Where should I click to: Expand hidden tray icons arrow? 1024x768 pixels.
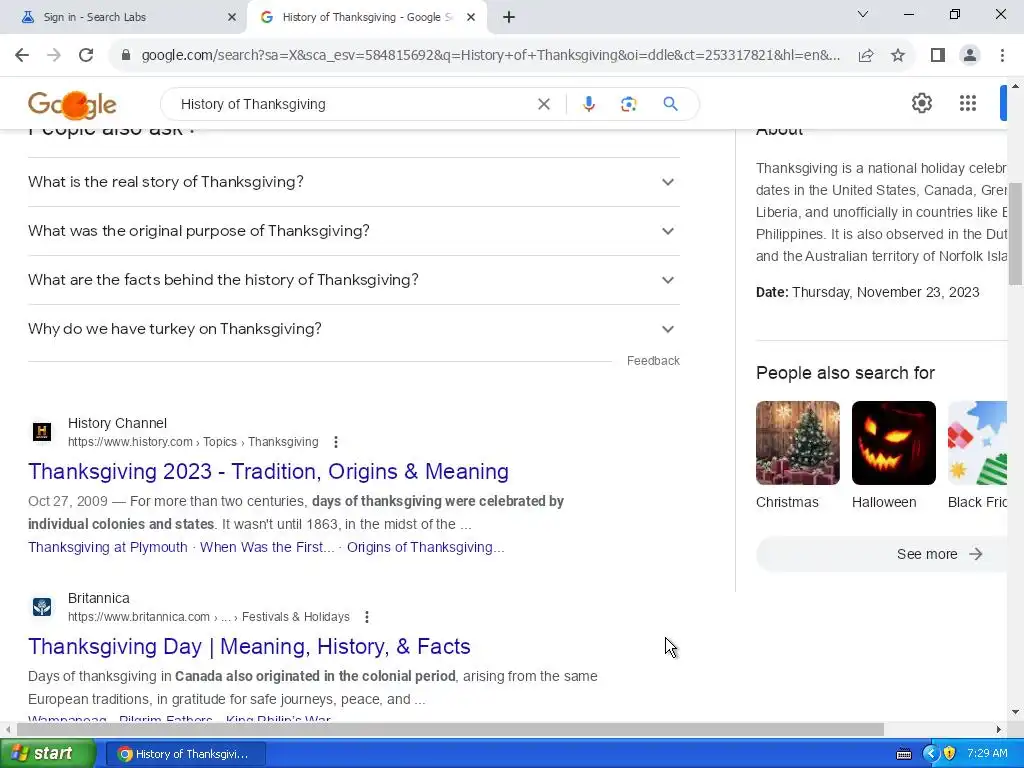[930, 754]
